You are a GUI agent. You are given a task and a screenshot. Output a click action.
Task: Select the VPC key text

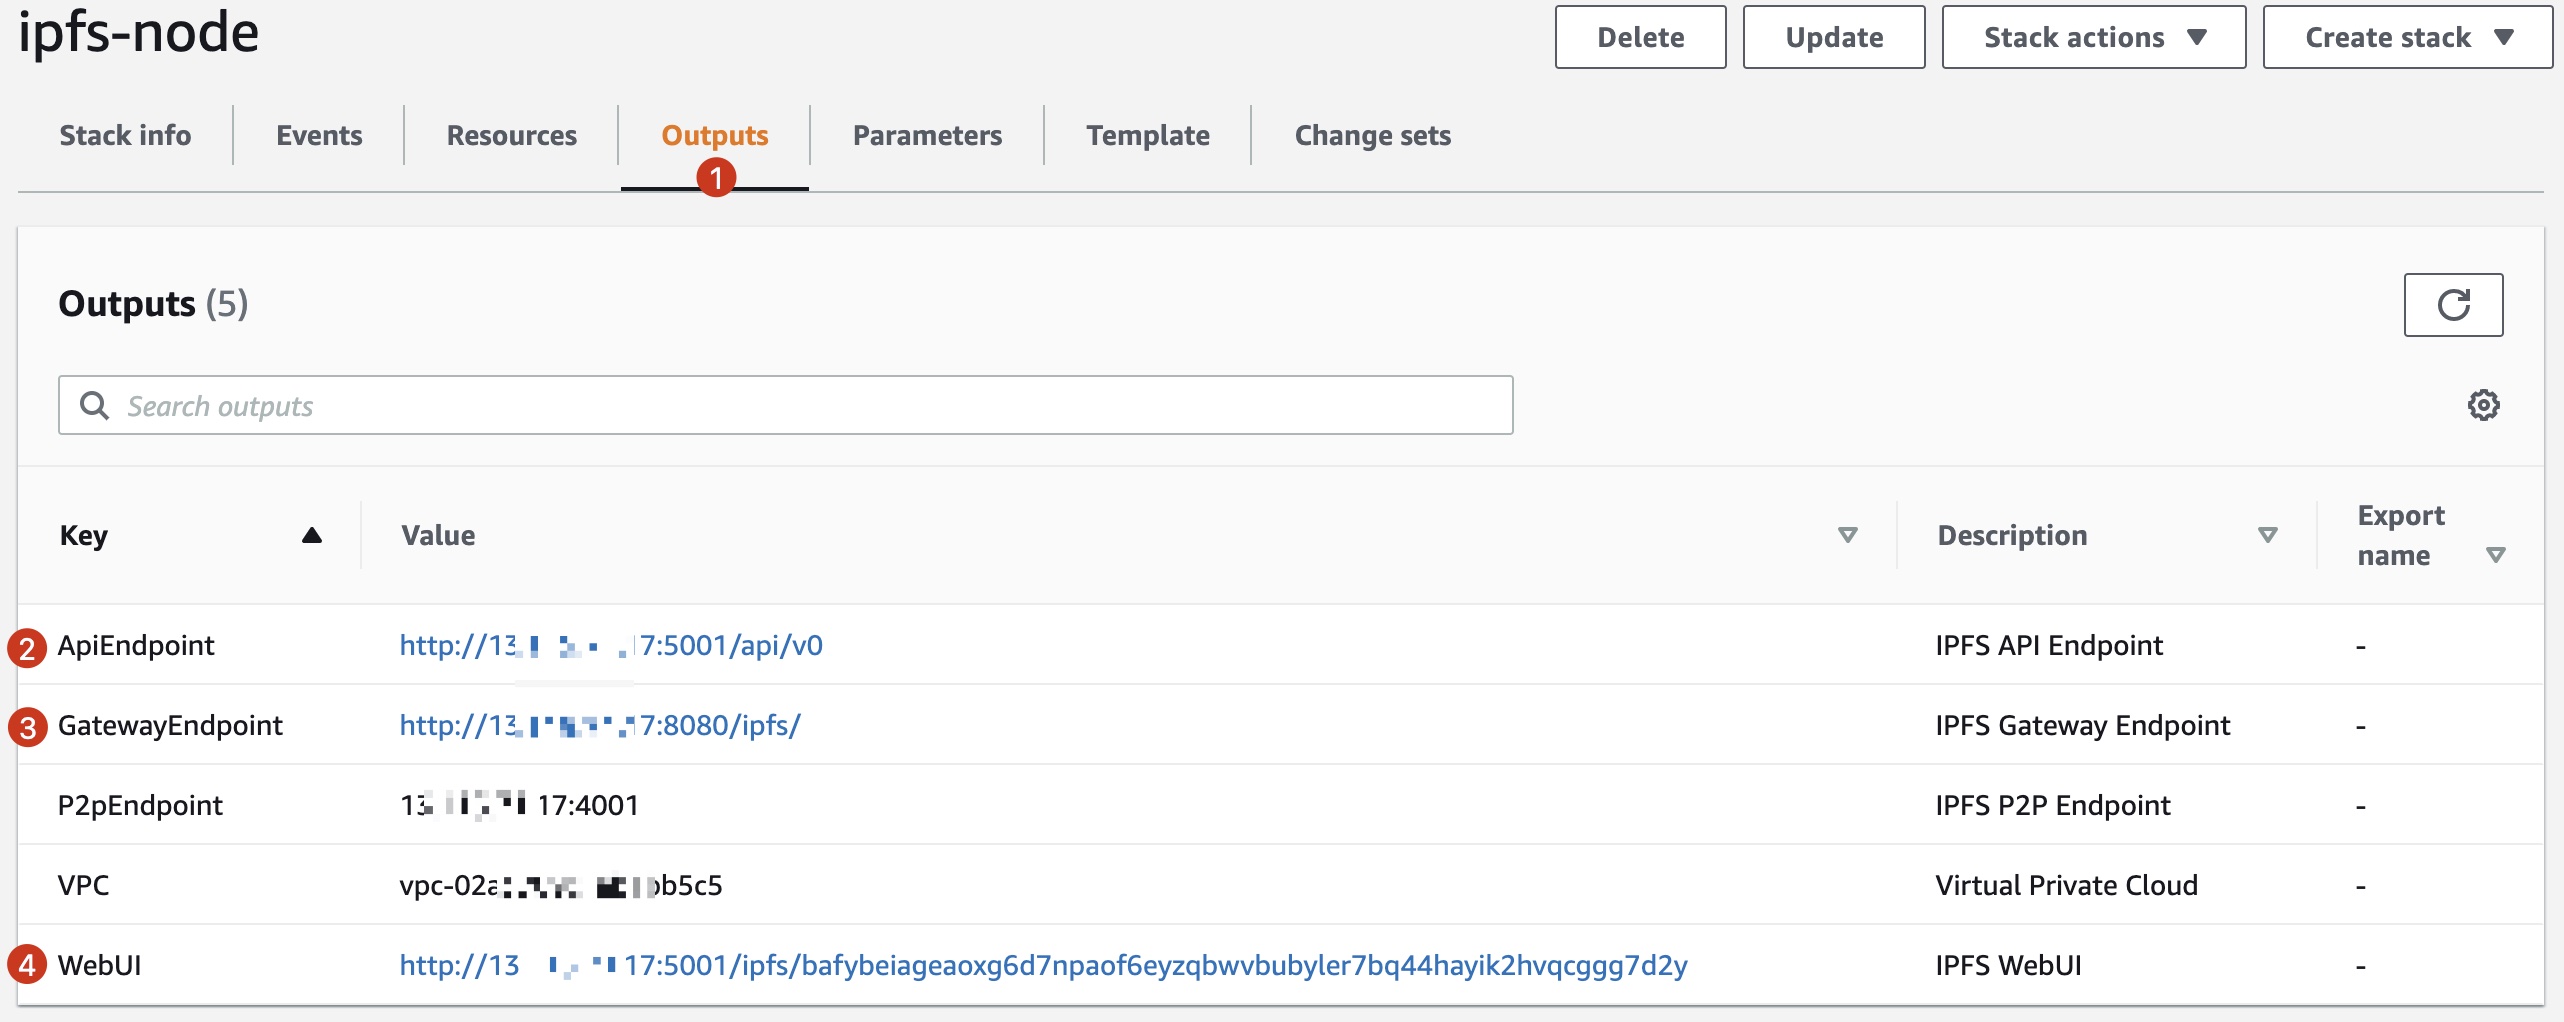pos(84,885)
